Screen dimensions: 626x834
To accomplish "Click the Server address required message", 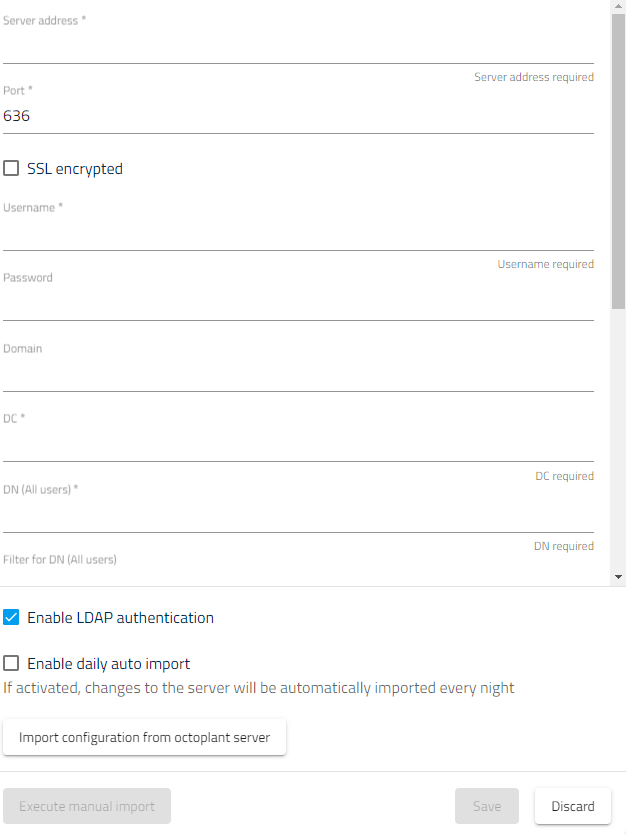I will coord(533,76).
